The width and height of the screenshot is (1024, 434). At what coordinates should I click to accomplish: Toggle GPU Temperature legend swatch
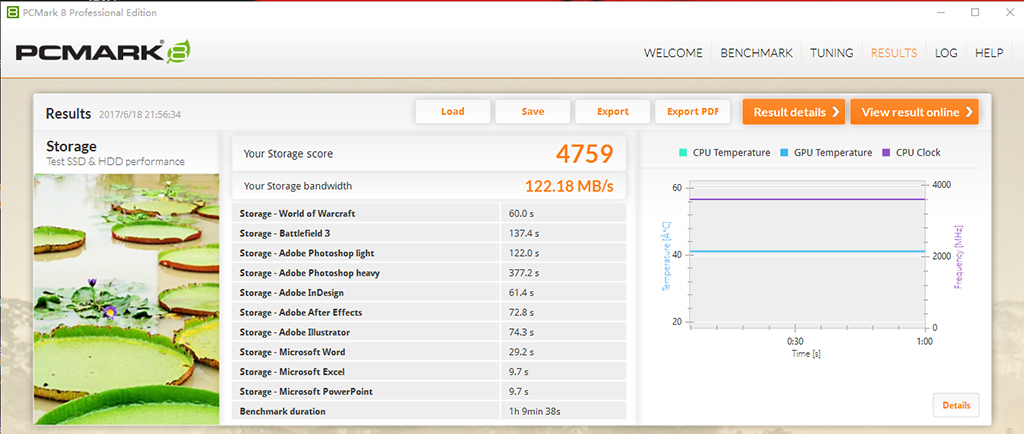(784, 153)
